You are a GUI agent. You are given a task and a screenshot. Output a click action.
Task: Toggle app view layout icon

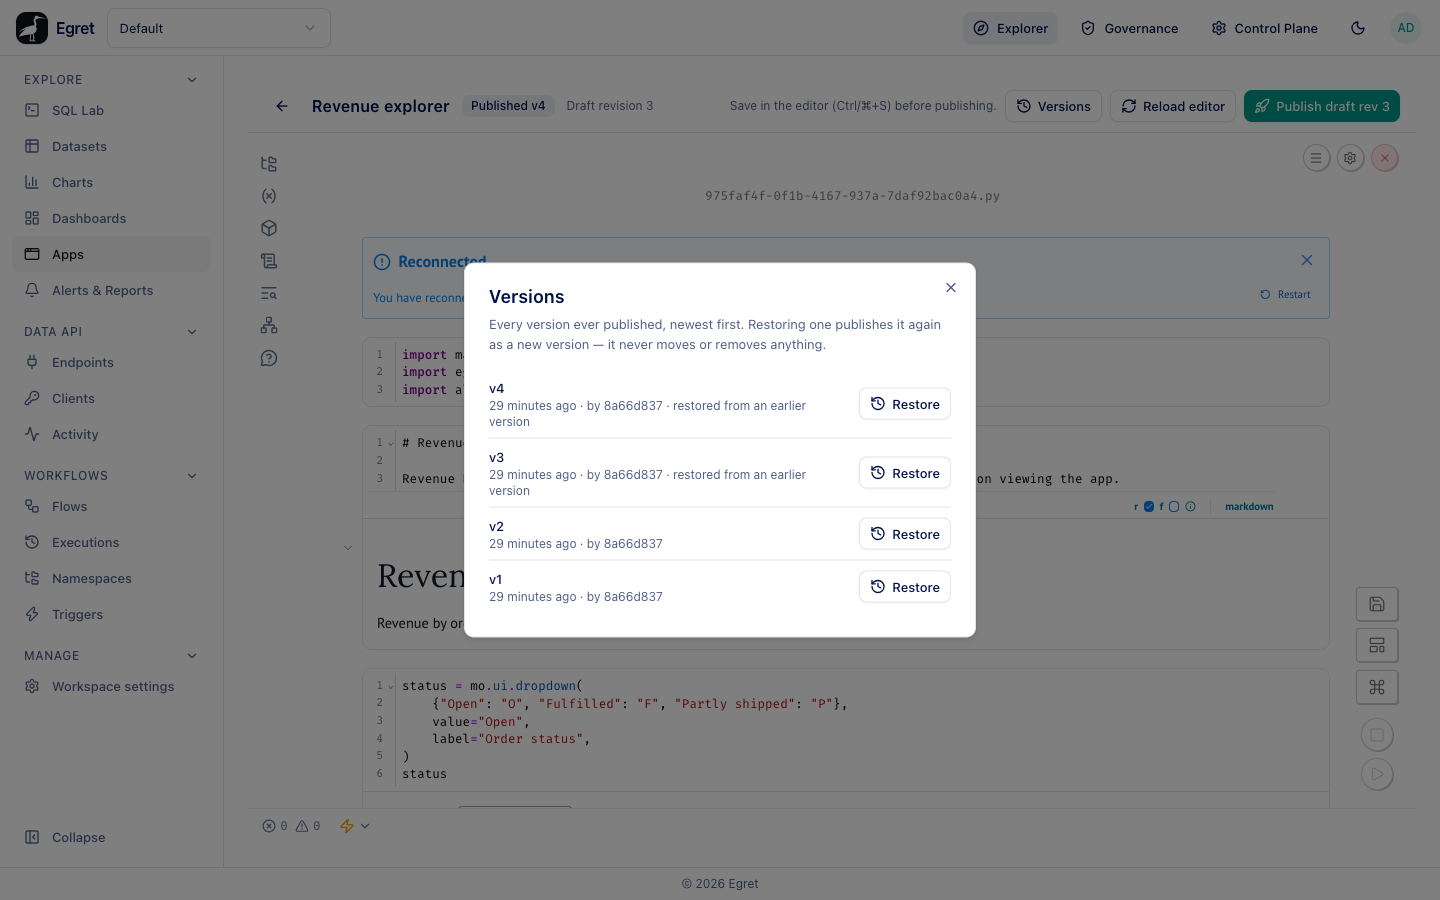(x=1377, y=645)
